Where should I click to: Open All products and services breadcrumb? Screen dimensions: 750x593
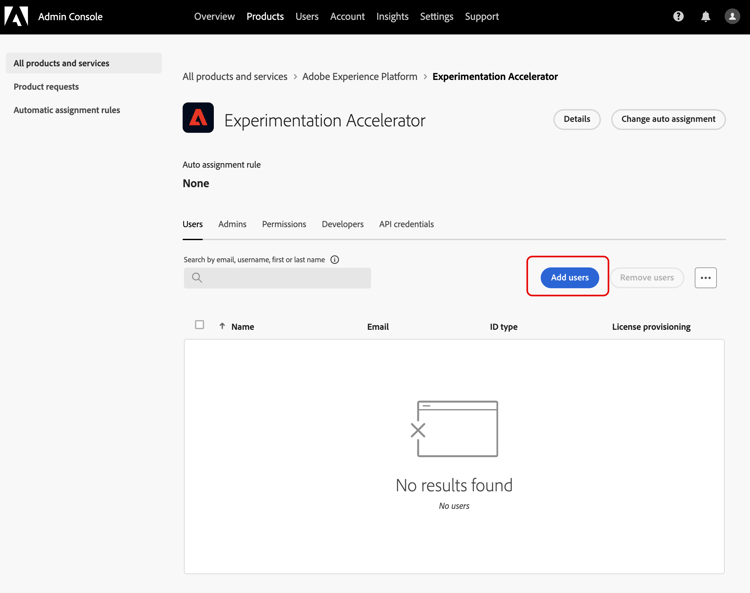pos(235,77)
